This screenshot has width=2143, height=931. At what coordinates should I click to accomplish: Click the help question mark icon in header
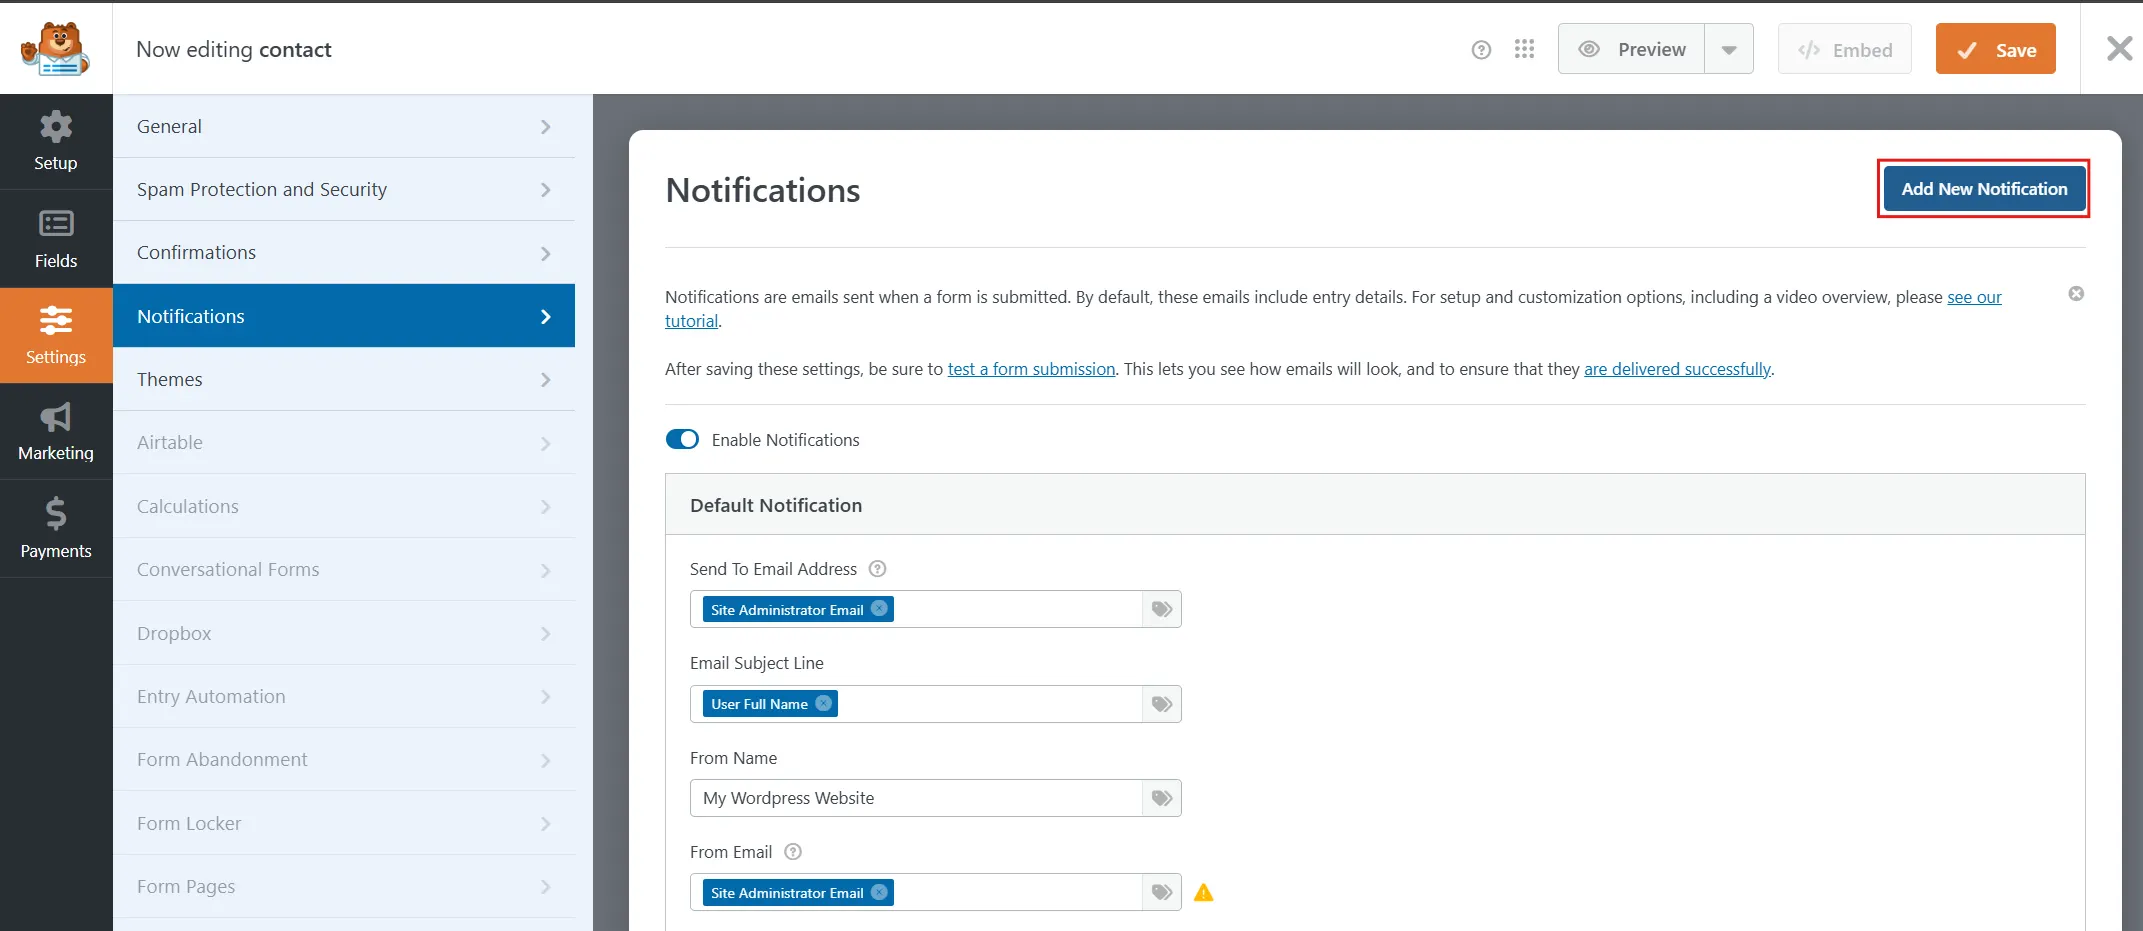pos(1481,50)
